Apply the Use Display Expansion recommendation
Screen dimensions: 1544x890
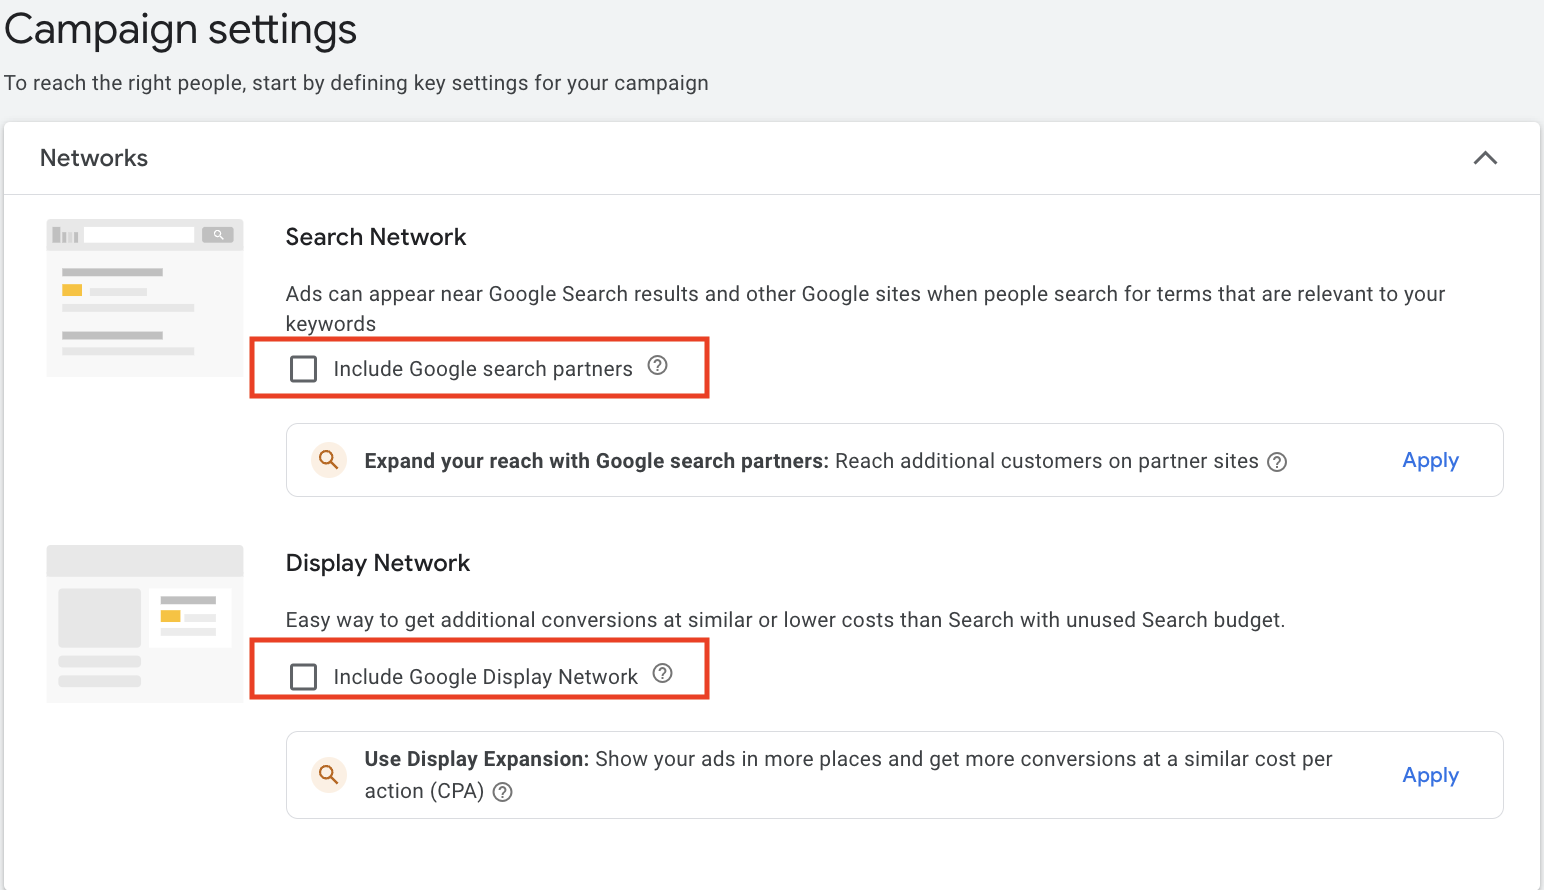coord(1430,775)
